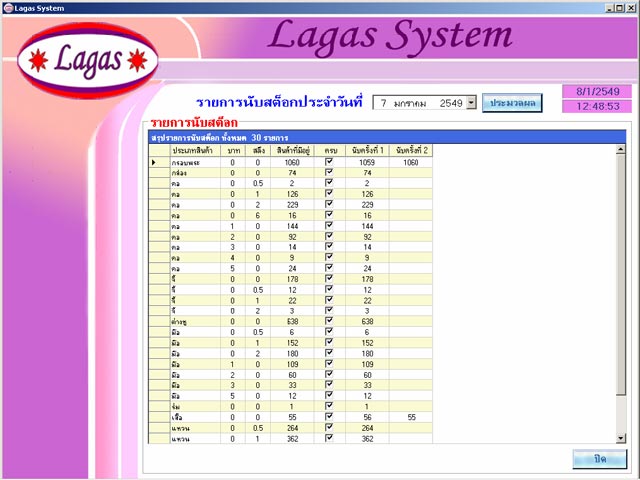Click the second count value 1060

[411, 162]
